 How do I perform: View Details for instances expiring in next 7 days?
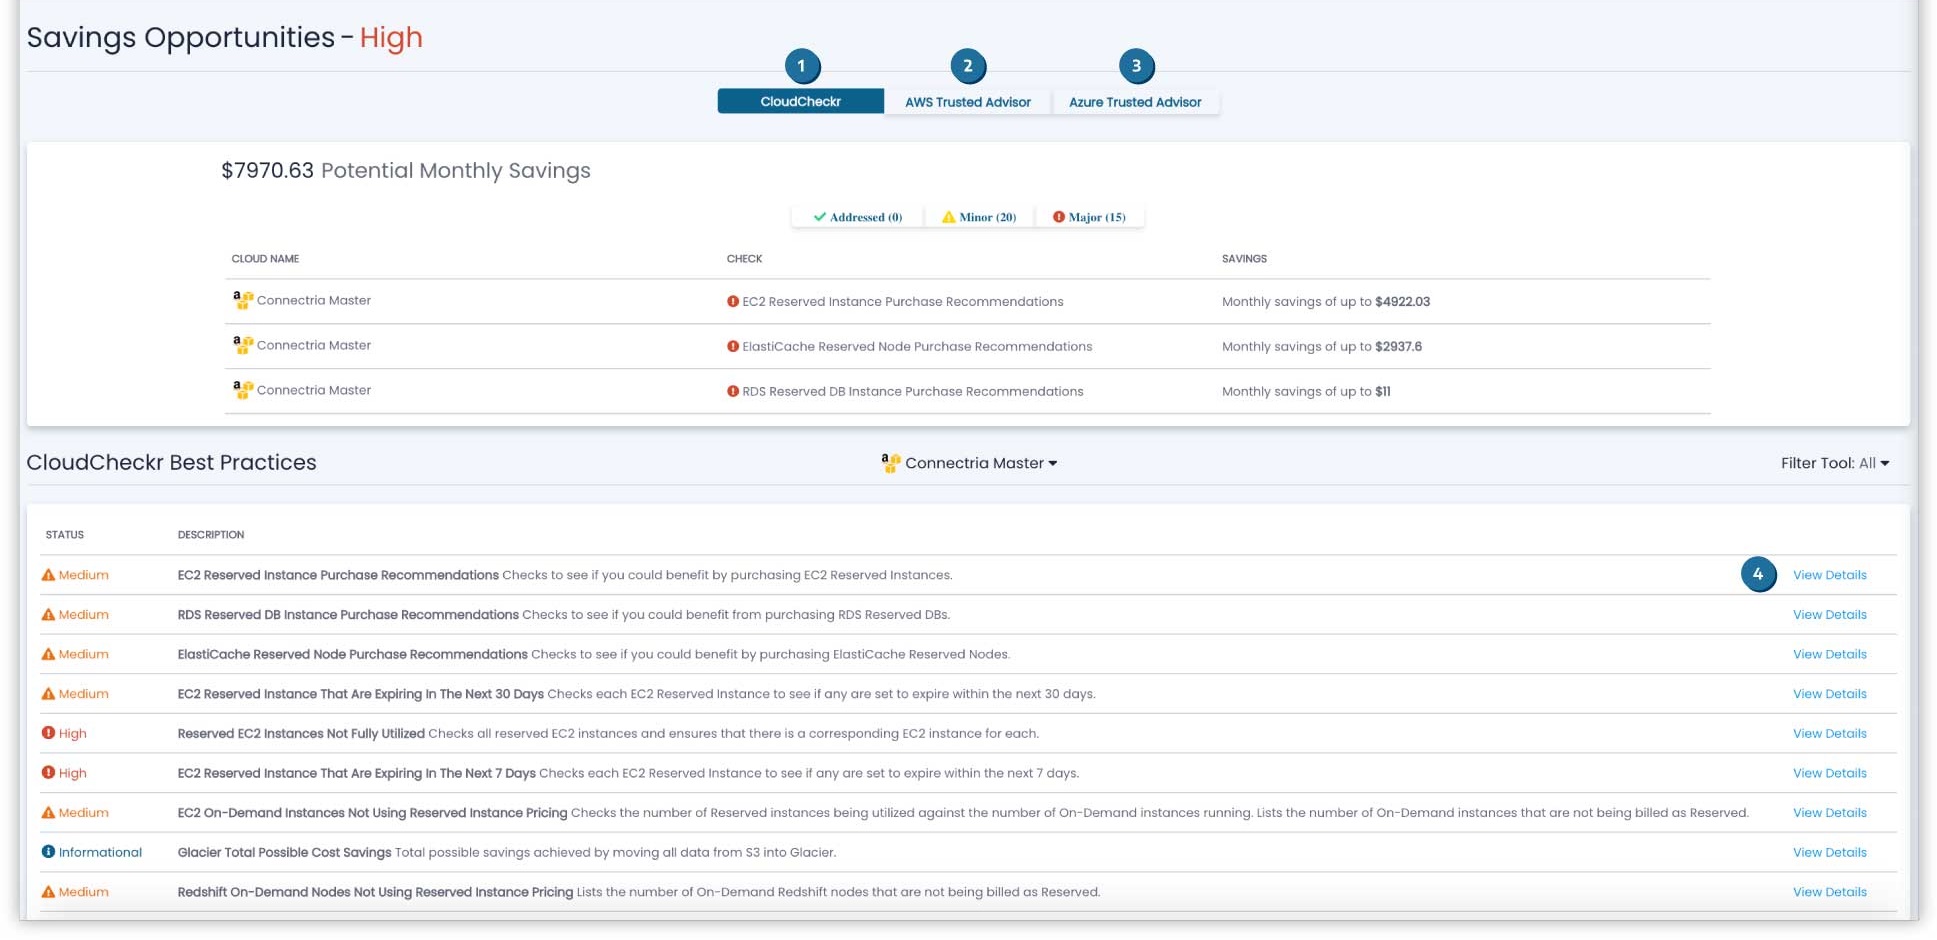1829,773
